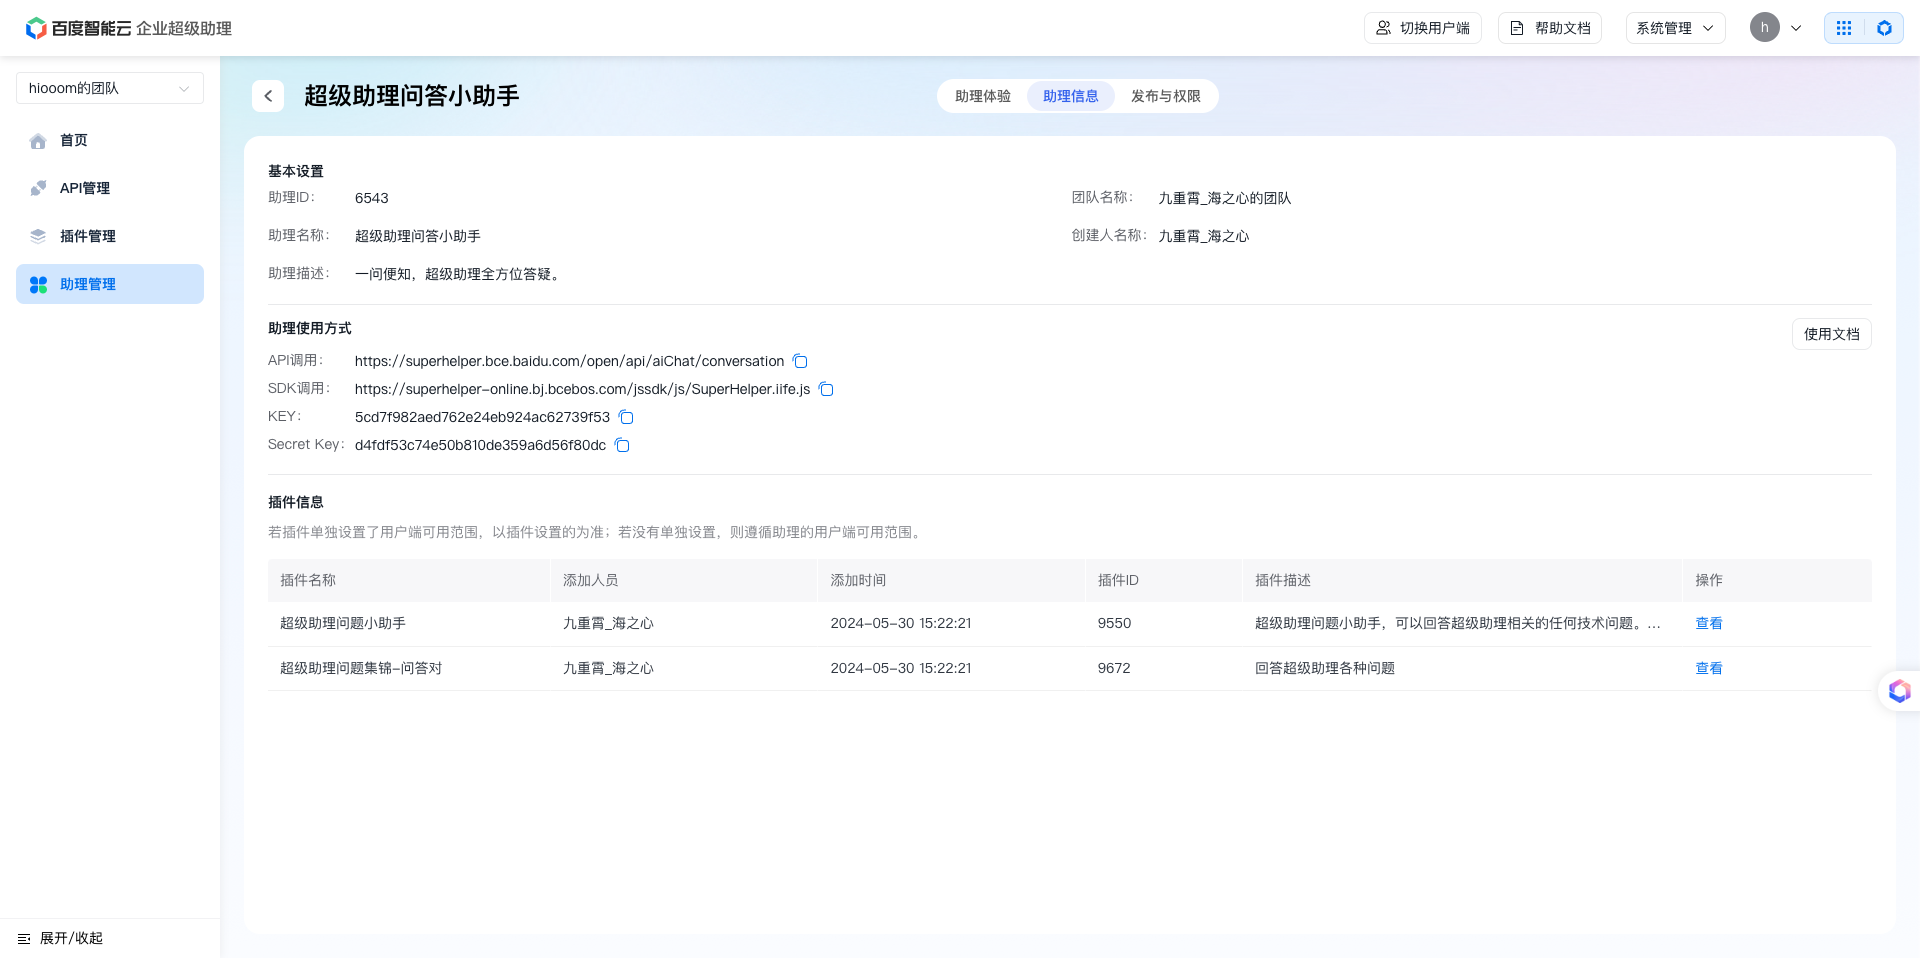Click team name 九重霄_海之心的团队

click(1225, 198)
